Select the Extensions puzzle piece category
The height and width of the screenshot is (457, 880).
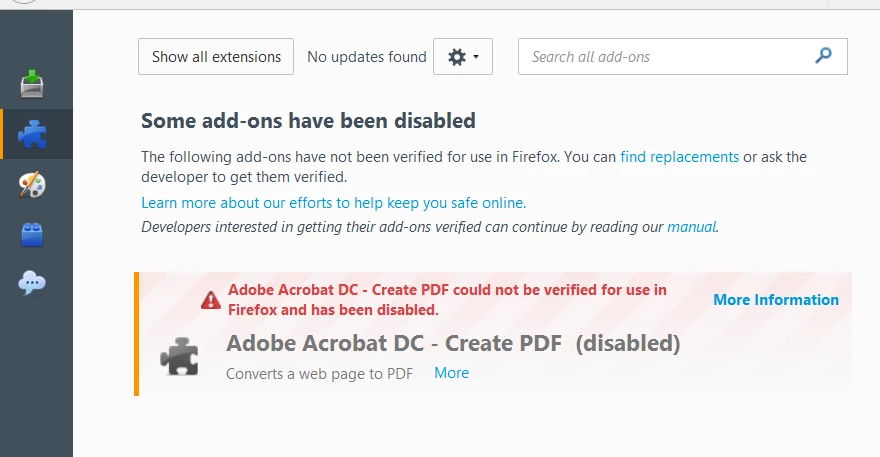pyautogui.click(x=32, y=134)
